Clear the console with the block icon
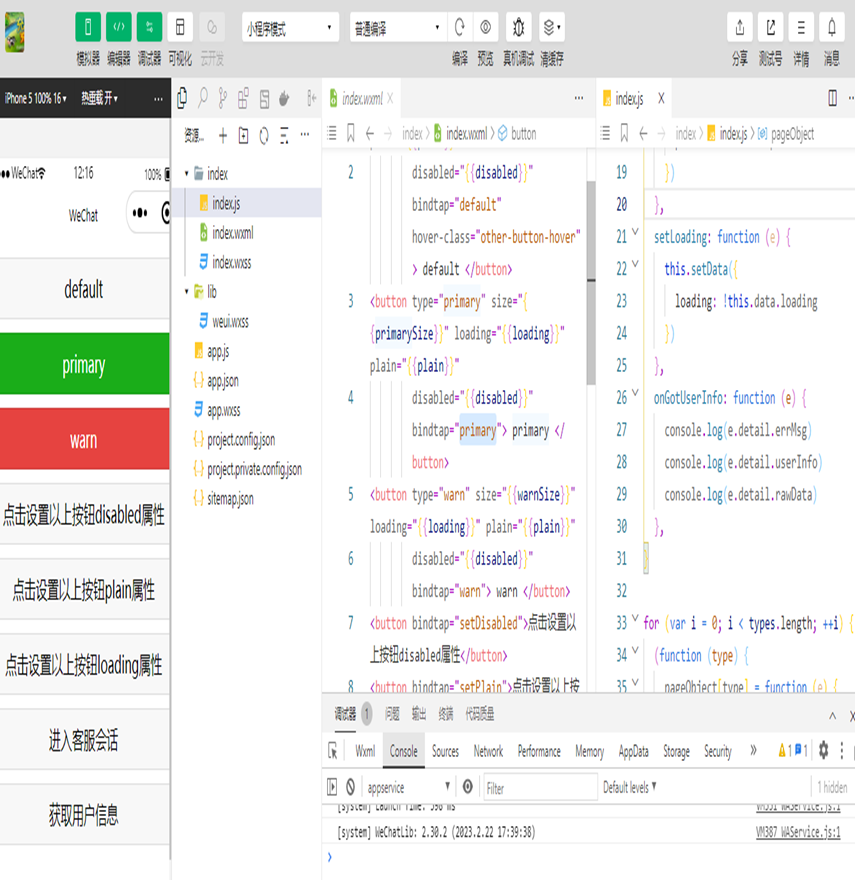Viewport: 855px width, 880px height. [x=350, y=787]
